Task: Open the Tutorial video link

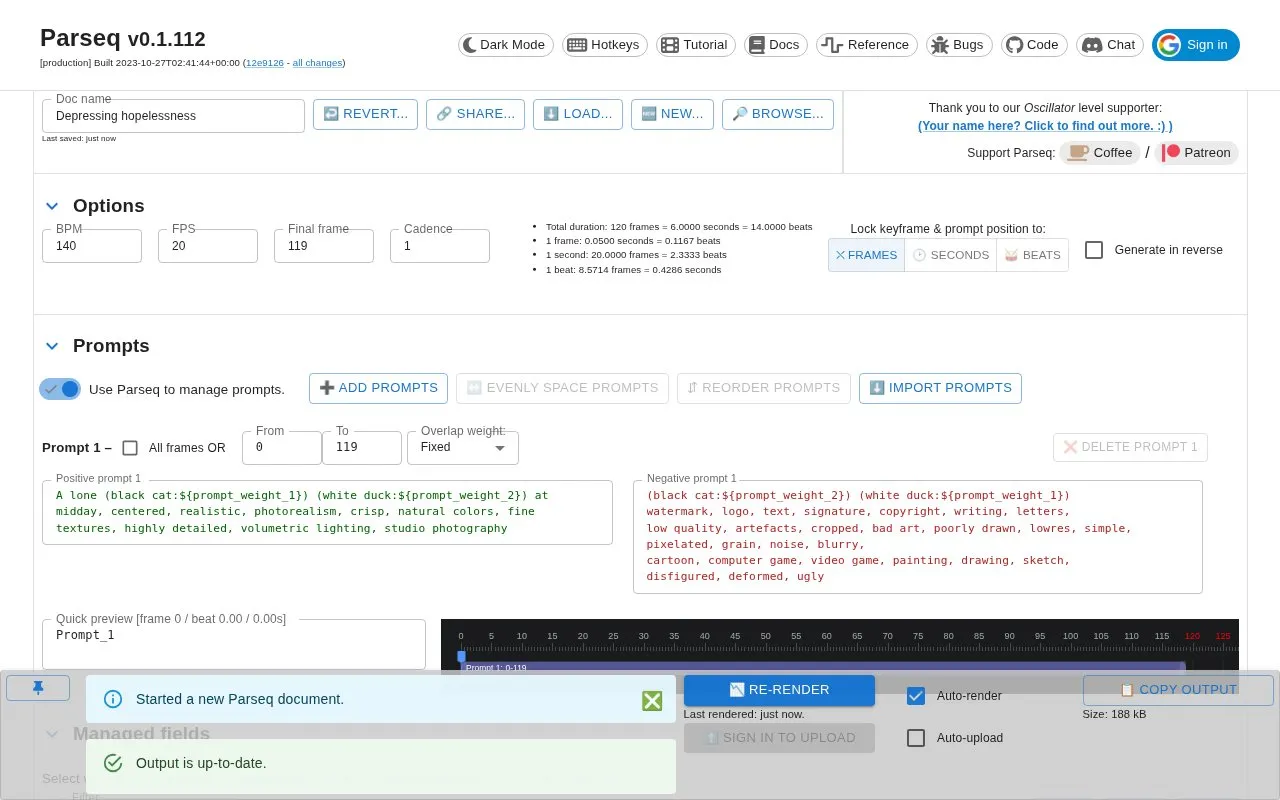Action: coord(695,45)
